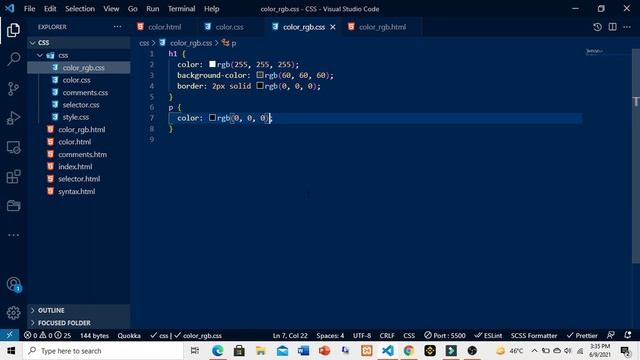
Task: Open the Terminal menu
Action: click(181, 9)
